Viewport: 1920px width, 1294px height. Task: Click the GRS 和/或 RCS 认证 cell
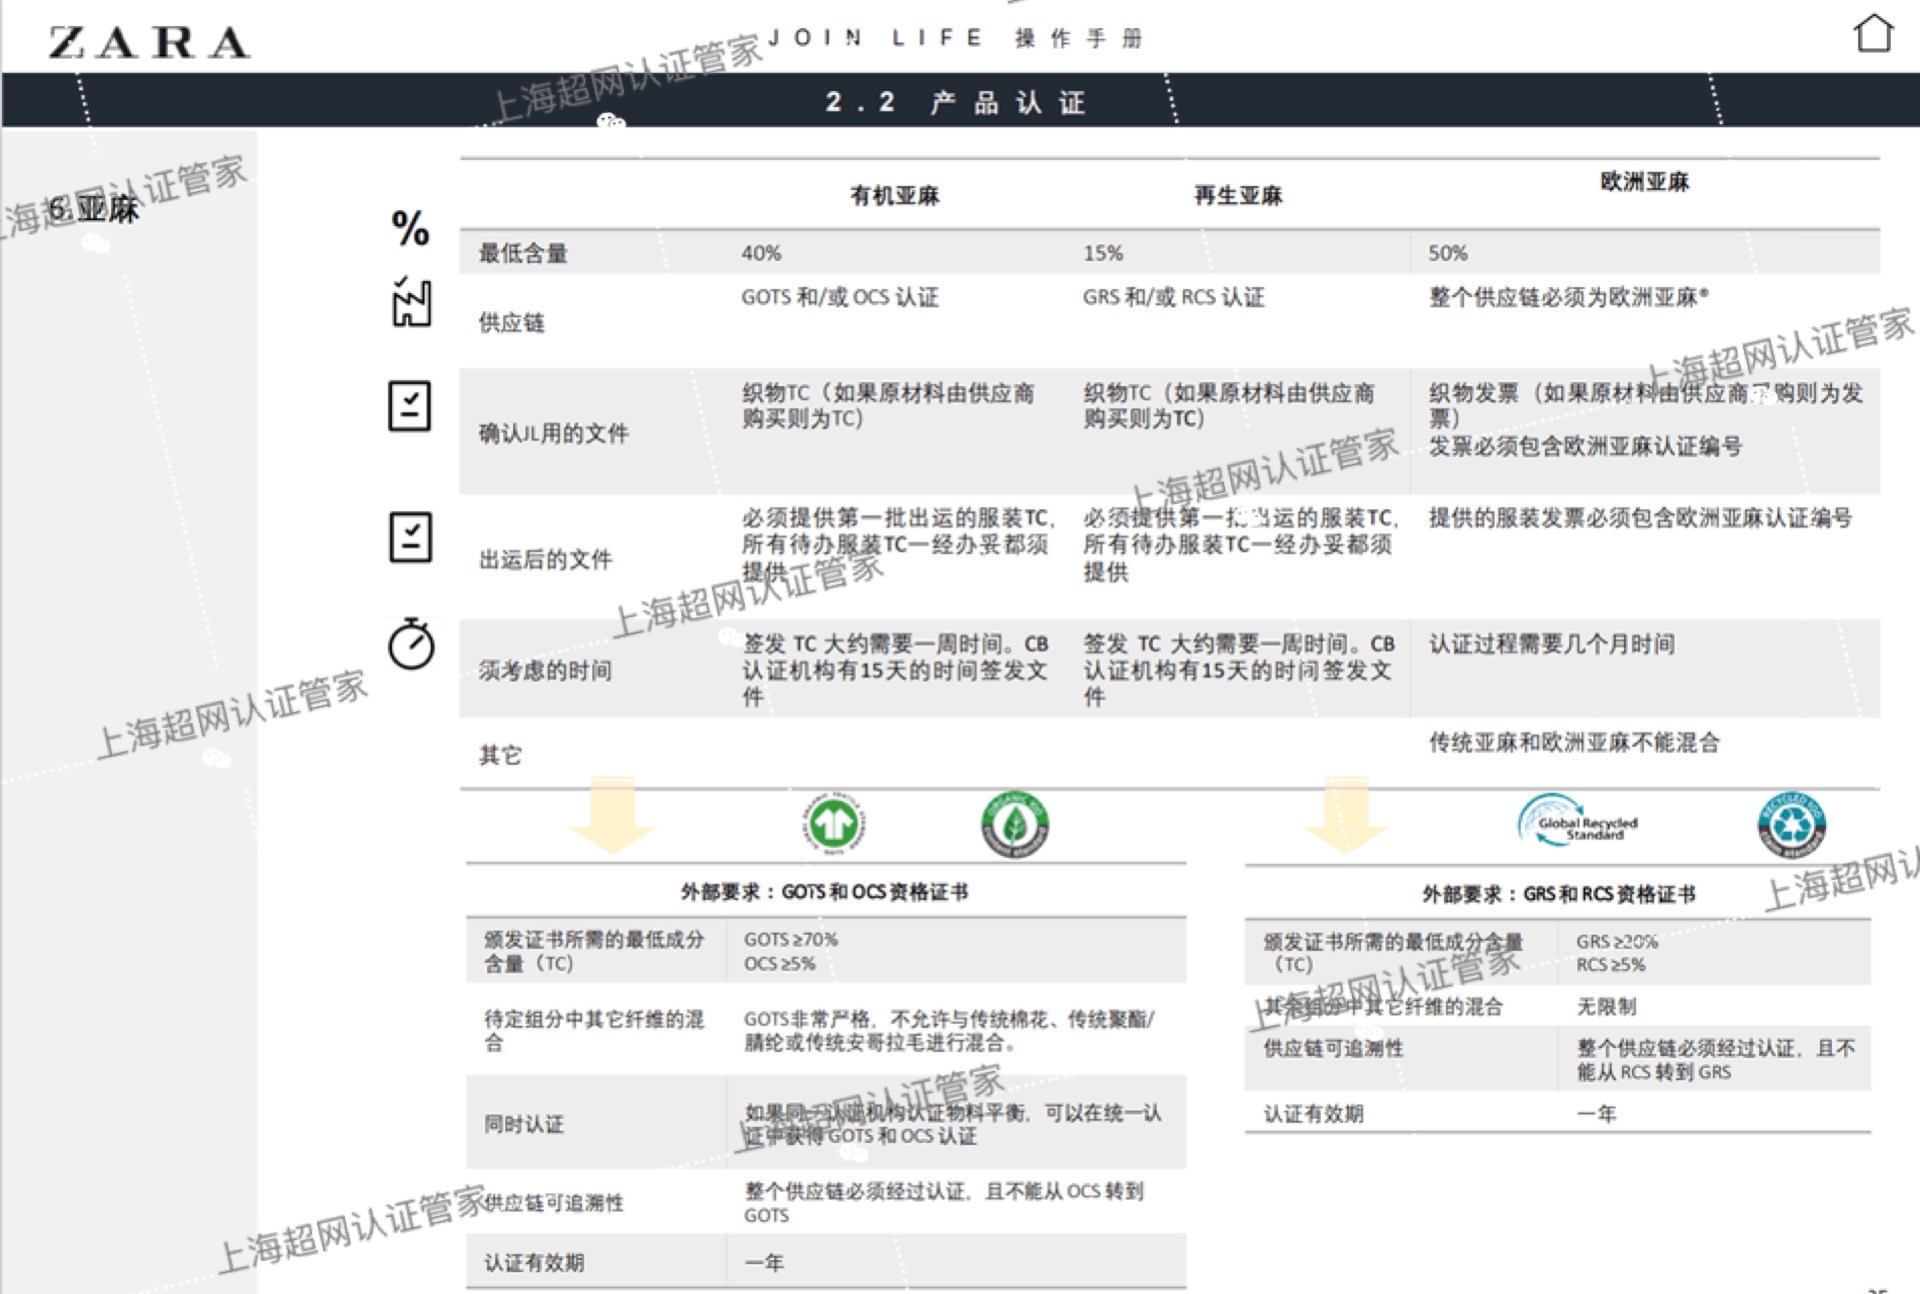coord(1174,297)
